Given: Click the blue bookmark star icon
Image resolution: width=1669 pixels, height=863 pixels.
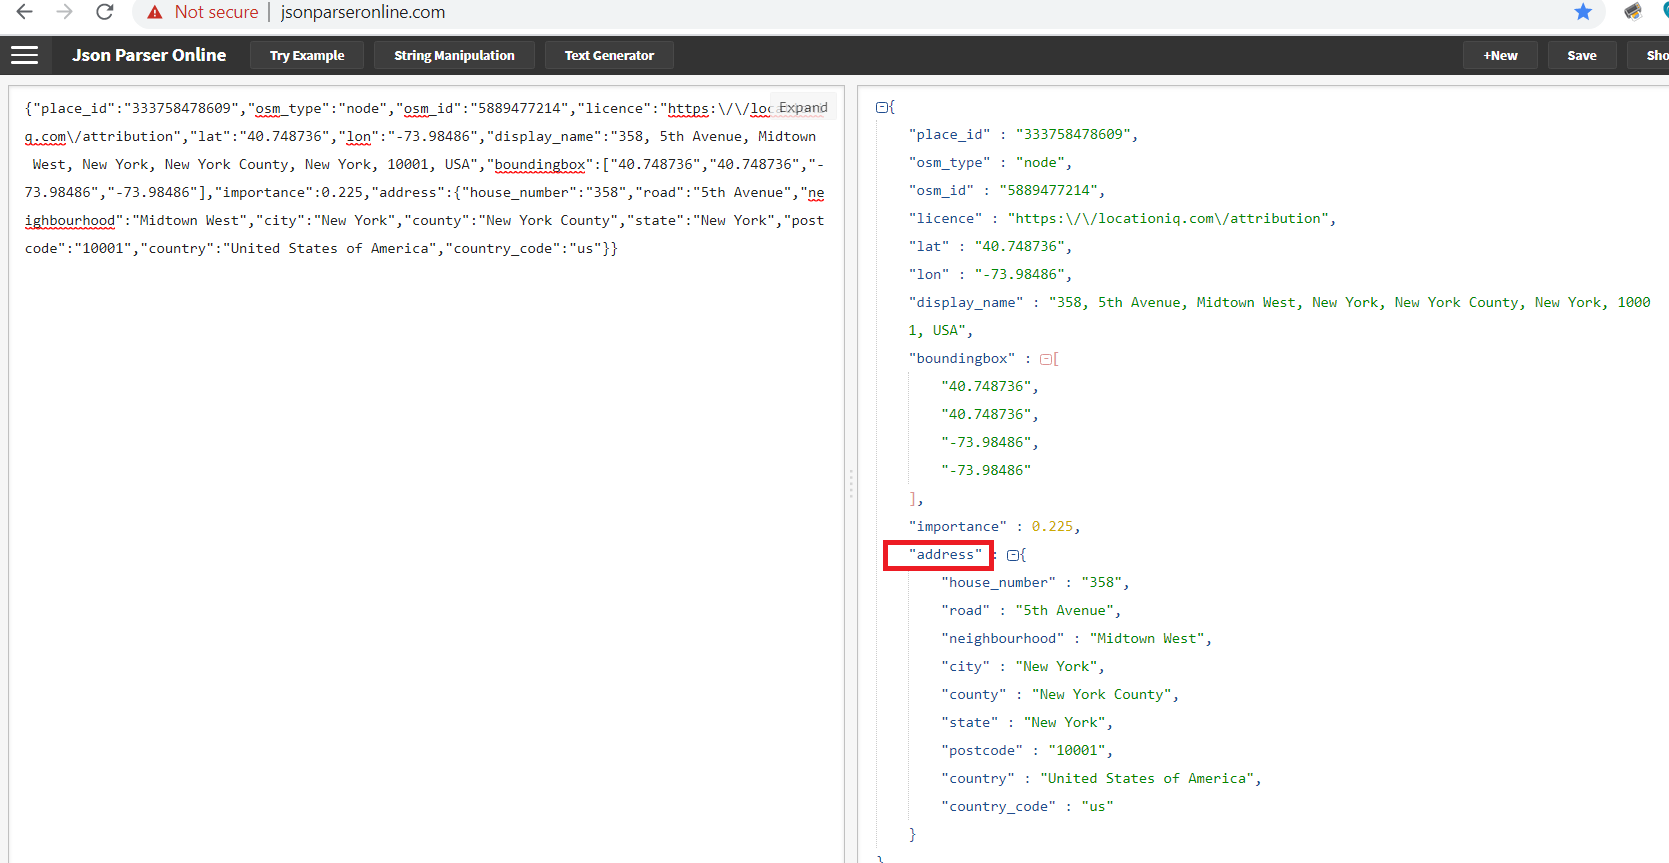Looking at the screenshot, I should point(1583,12).
